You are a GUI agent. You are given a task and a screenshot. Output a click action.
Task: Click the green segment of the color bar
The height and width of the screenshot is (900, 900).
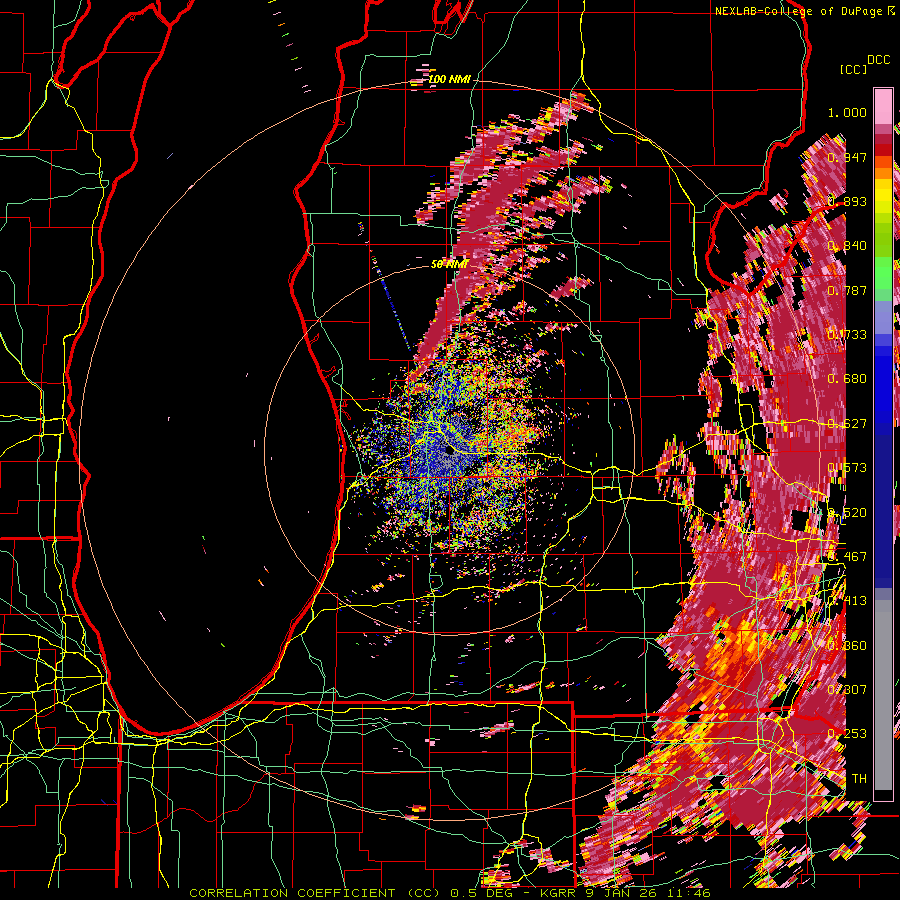[883, 278]
